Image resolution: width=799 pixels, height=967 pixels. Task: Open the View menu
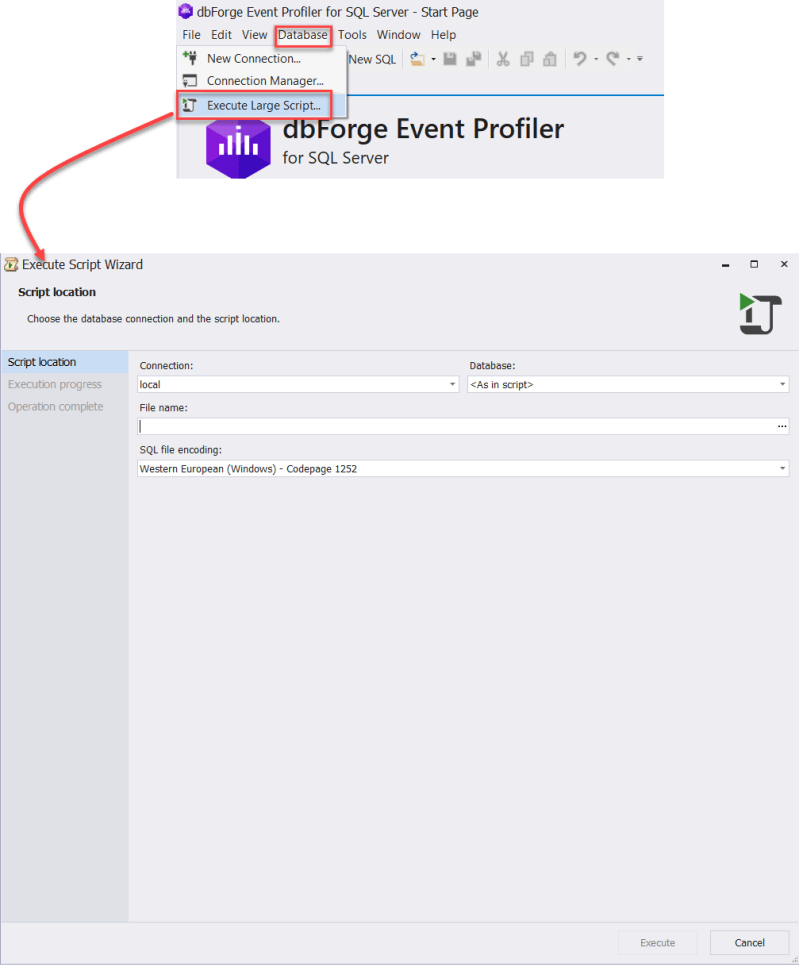254,35
